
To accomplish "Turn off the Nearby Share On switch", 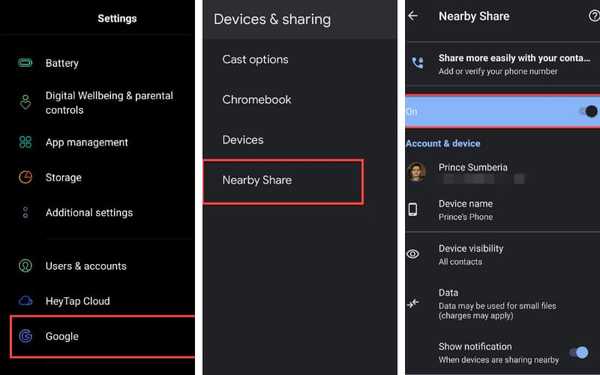I will [x=589, y=111].
